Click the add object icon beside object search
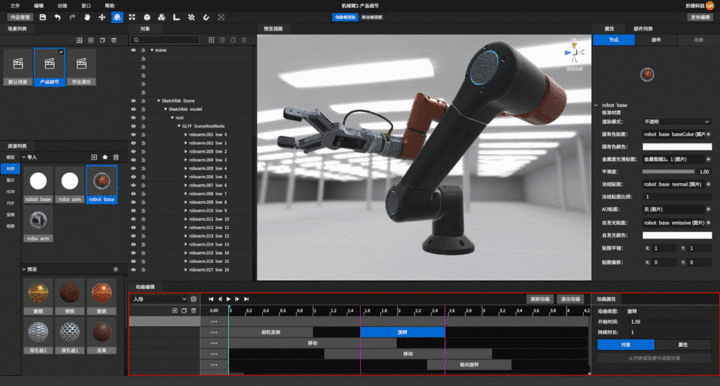Image resolution: width=720 pixels, height=386 pixels. [211, 40]
